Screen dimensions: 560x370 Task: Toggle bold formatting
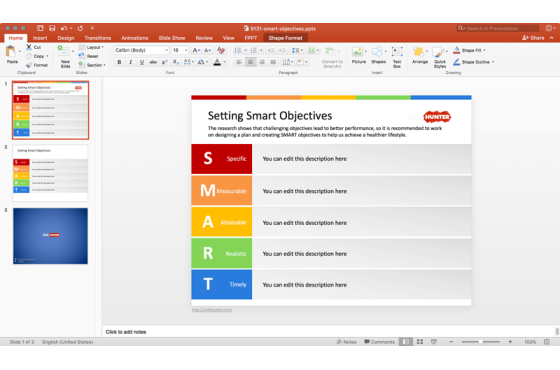(119, 62)
